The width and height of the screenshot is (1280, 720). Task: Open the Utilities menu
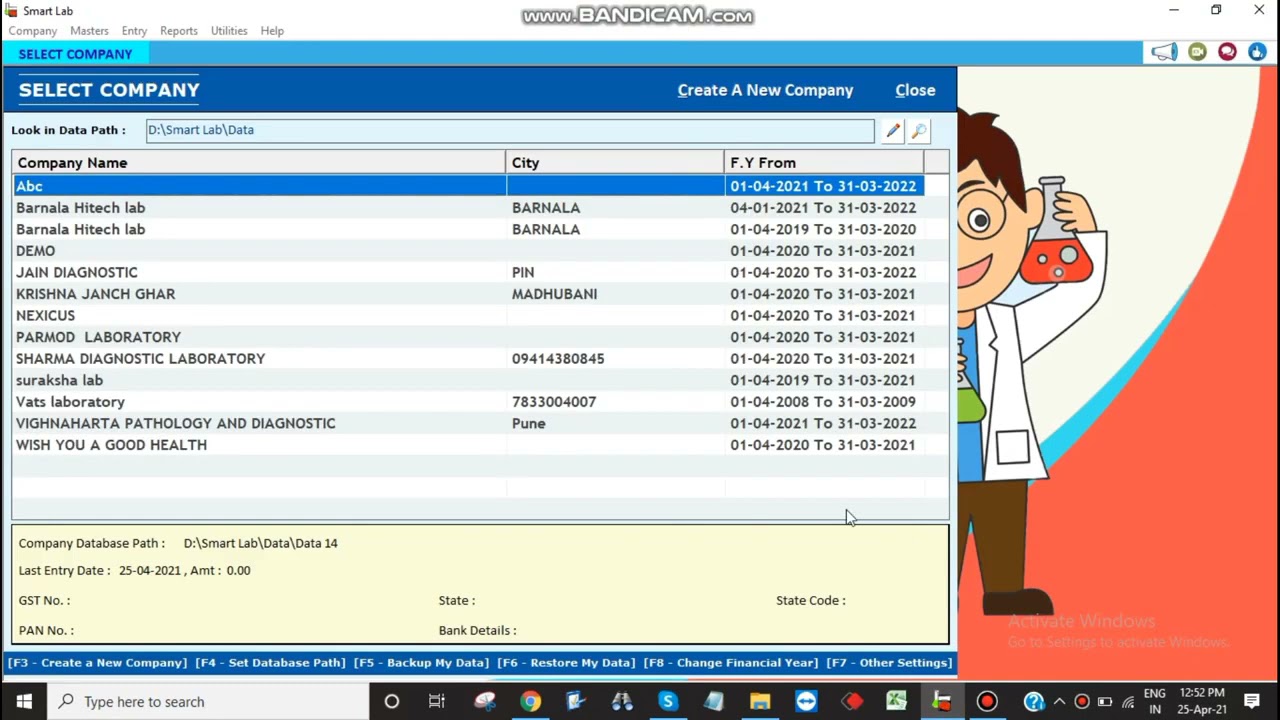[229, 31]
